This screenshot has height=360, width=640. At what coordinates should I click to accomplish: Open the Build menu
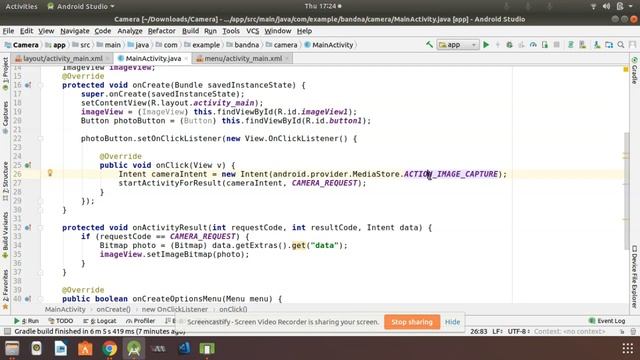pyautogui.click(x=190, y=31)
